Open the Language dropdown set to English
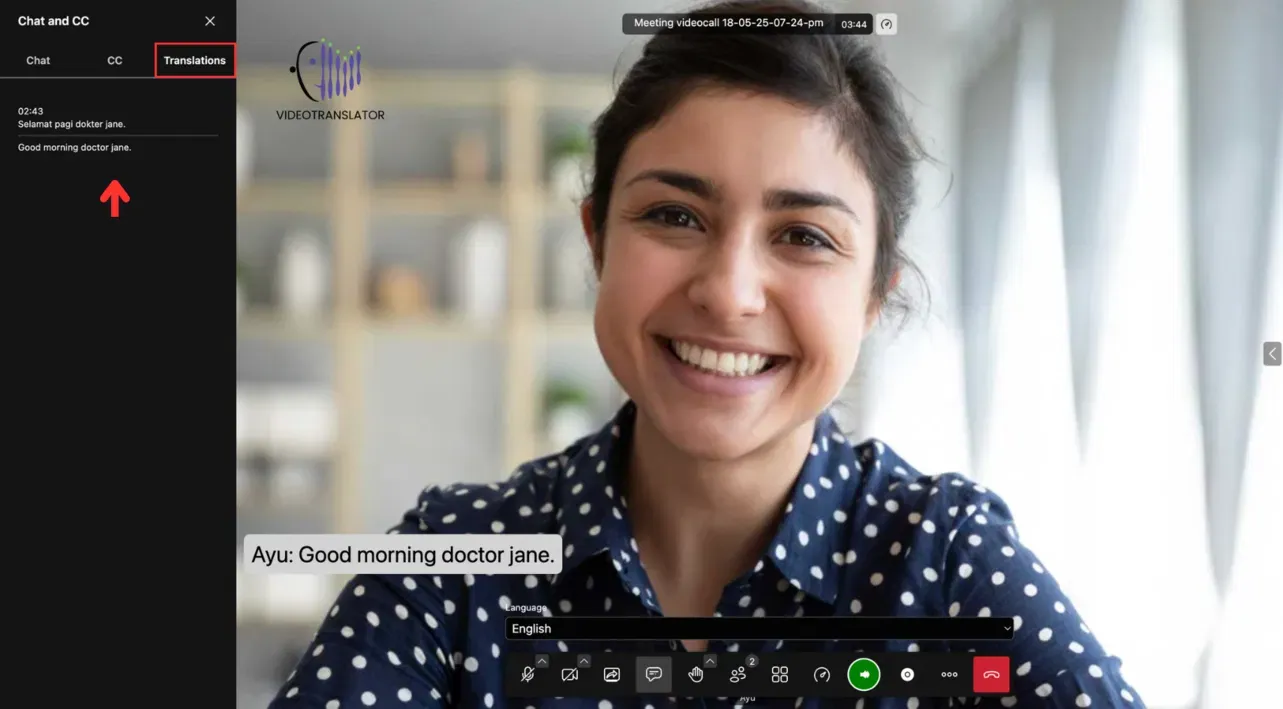The width and height of the screenshot is (1283, 709). [x=759, y=628]
